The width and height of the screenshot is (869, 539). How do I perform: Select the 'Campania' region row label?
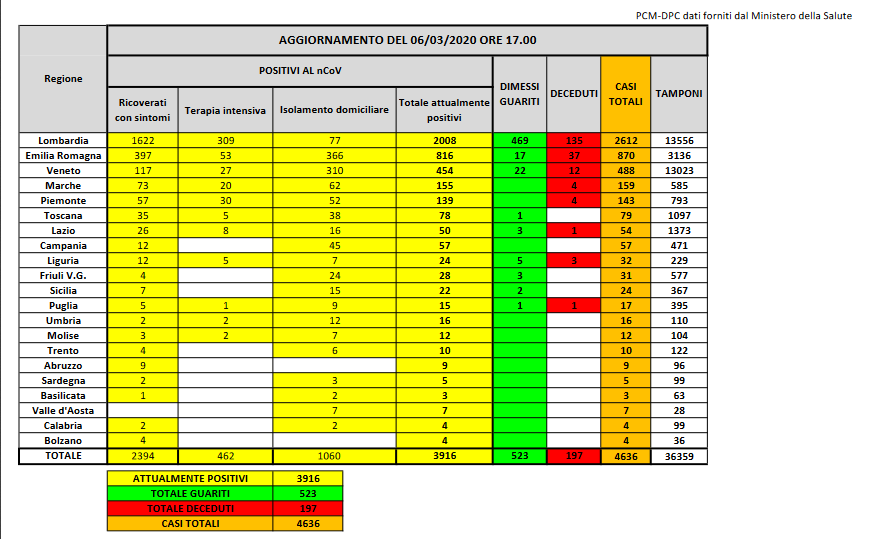click(x=63, y=245)
